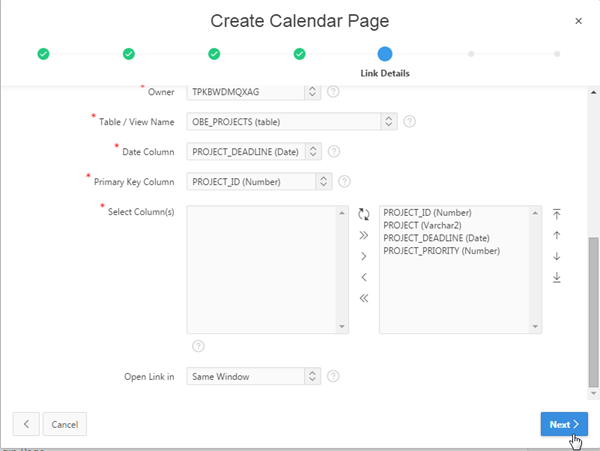Click the Next button
Image resolution: width=600 pixels, height=451 pixels.
click(x=564, y=424)
